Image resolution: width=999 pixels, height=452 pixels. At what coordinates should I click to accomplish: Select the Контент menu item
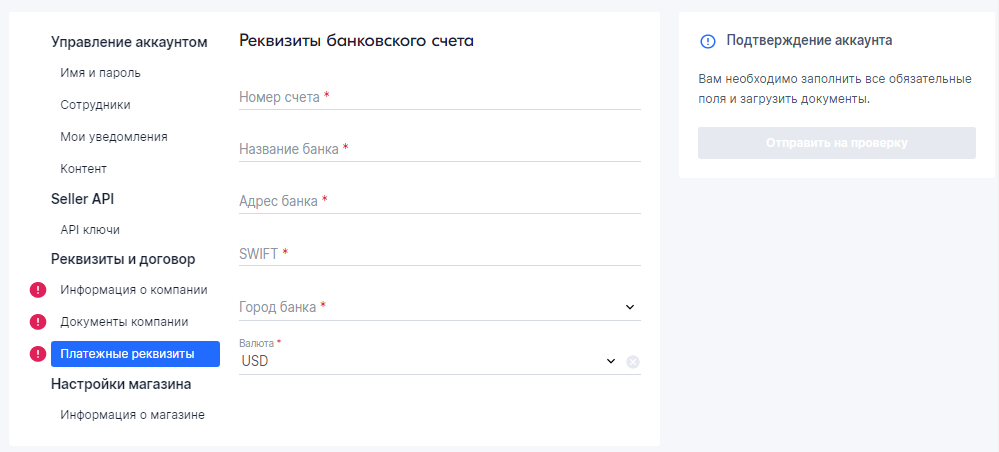click(x=83, y=169)
